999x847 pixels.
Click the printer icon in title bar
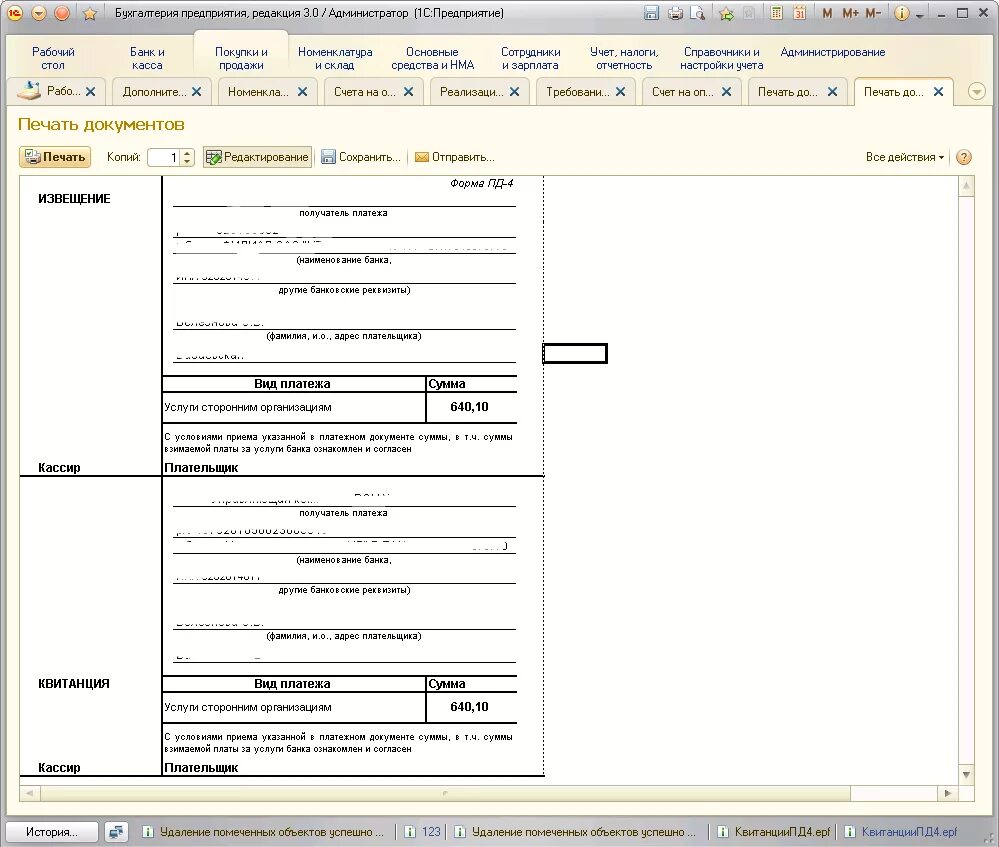coord(675,13)
